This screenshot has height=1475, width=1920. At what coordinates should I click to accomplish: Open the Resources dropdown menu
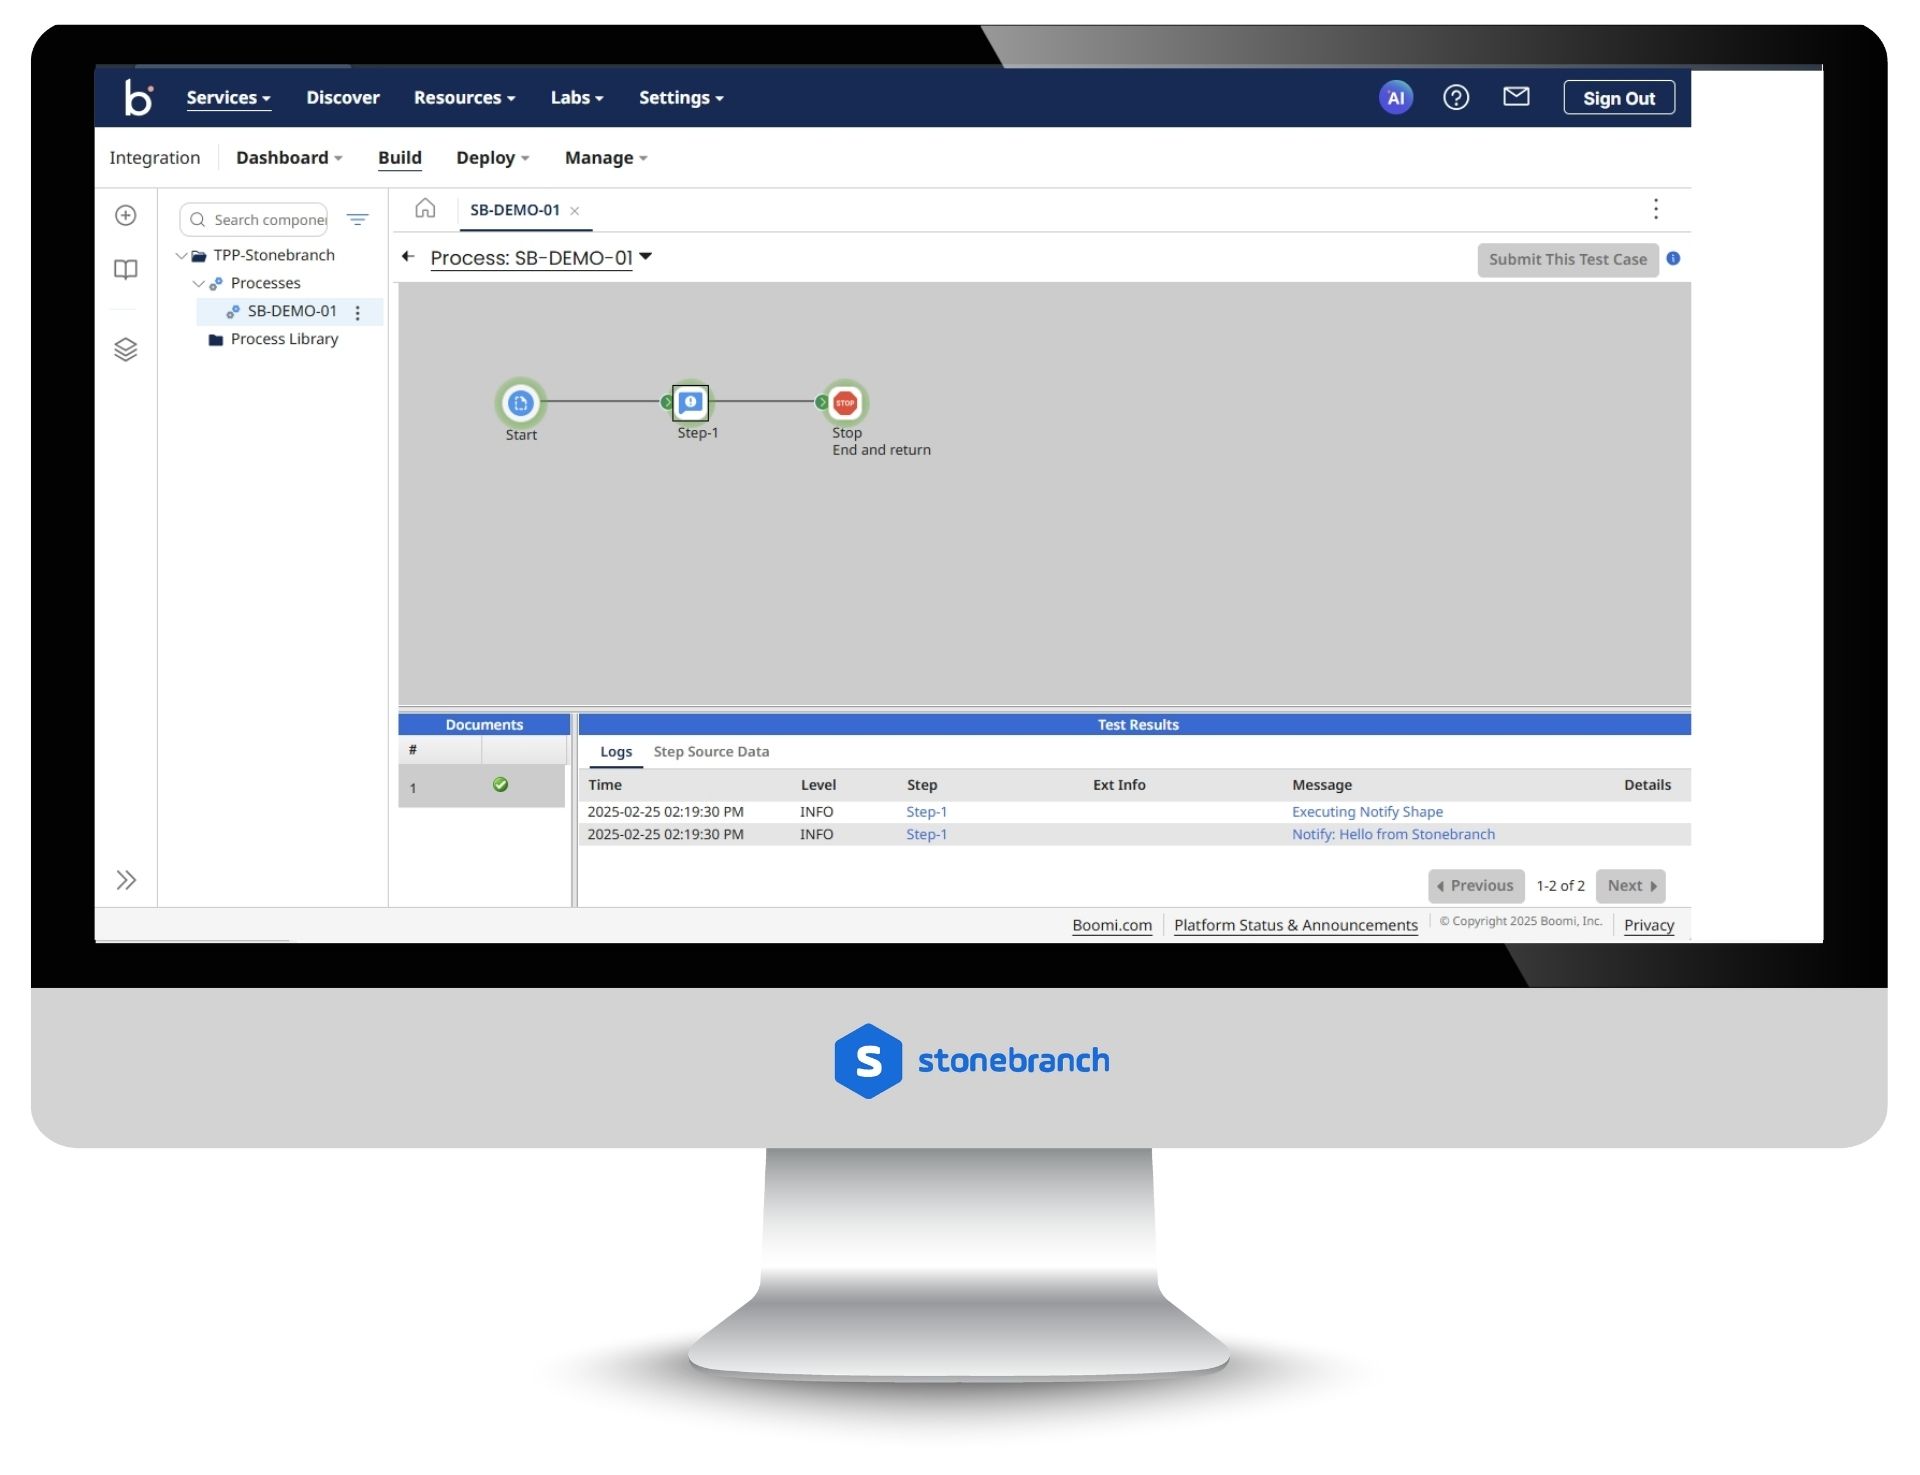pos(464,98)
